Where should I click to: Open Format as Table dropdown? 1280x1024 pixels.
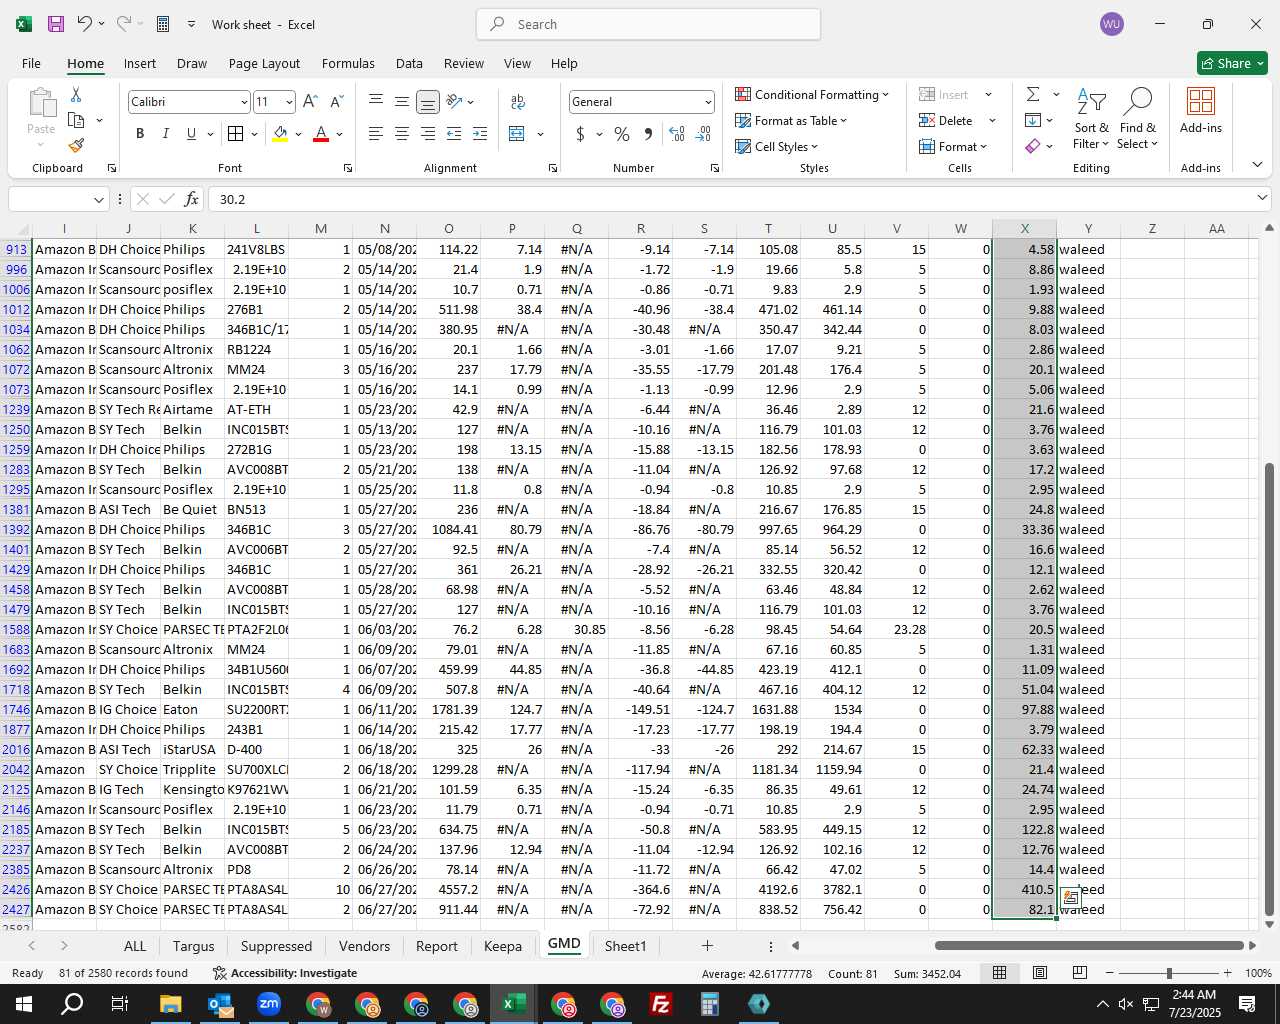click(x=790, y=120)
